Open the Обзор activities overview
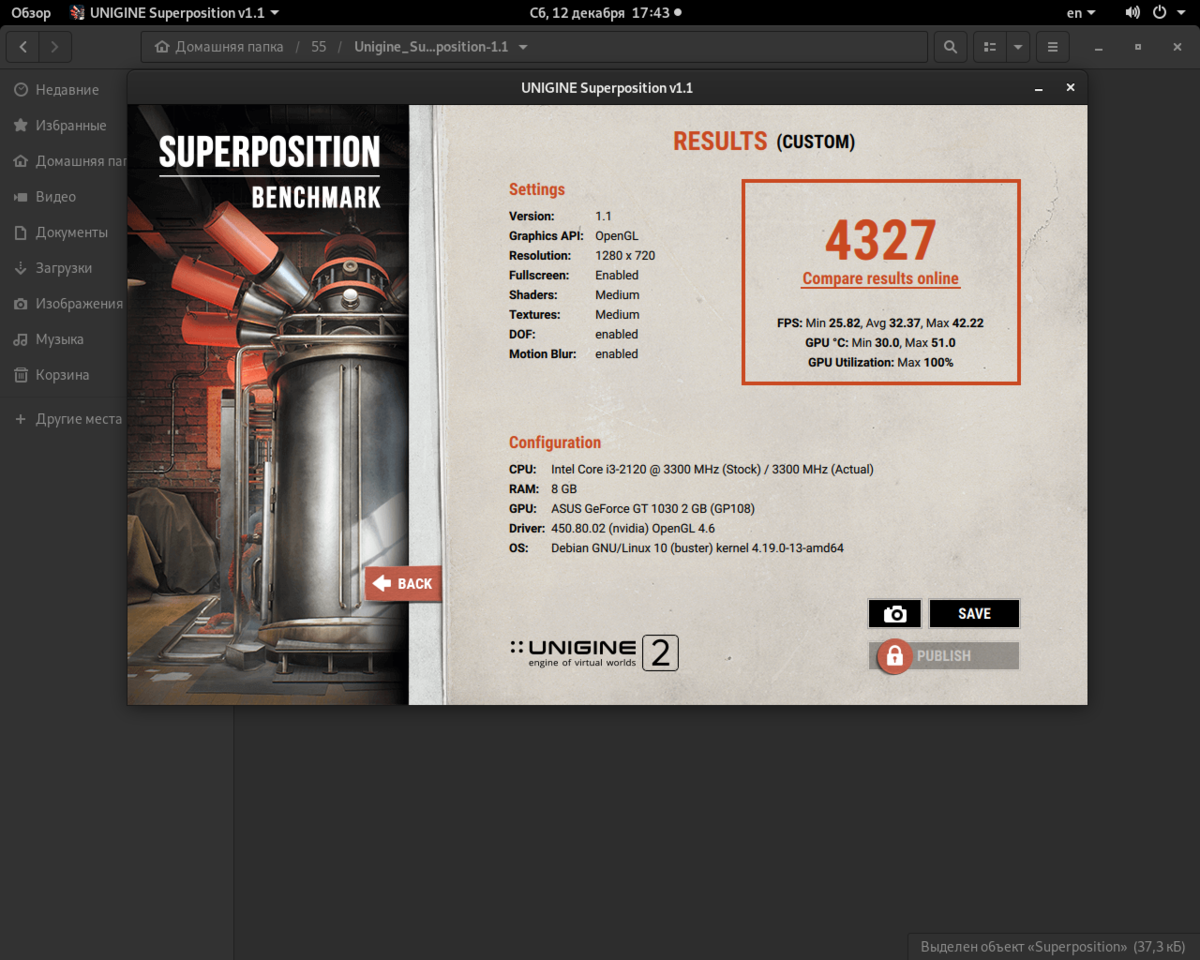The image size is (1200, 960). click(31, 13)
